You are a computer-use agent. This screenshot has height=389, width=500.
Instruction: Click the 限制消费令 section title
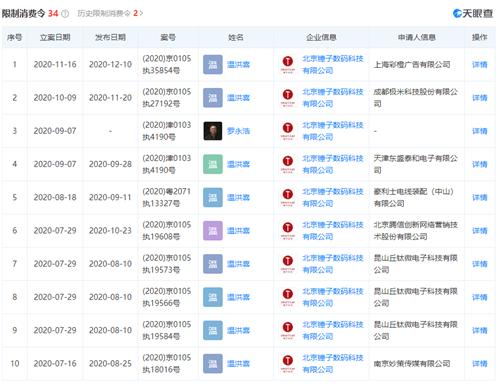(x=23, y=13)
